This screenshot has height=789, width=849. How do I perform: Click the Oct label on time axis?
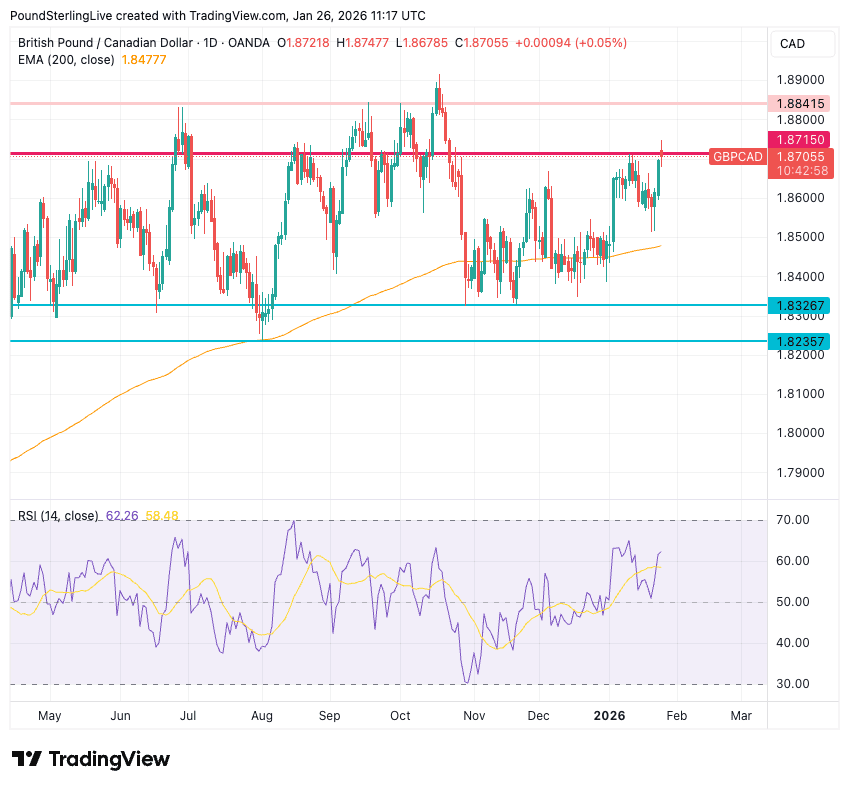[400, 716]
